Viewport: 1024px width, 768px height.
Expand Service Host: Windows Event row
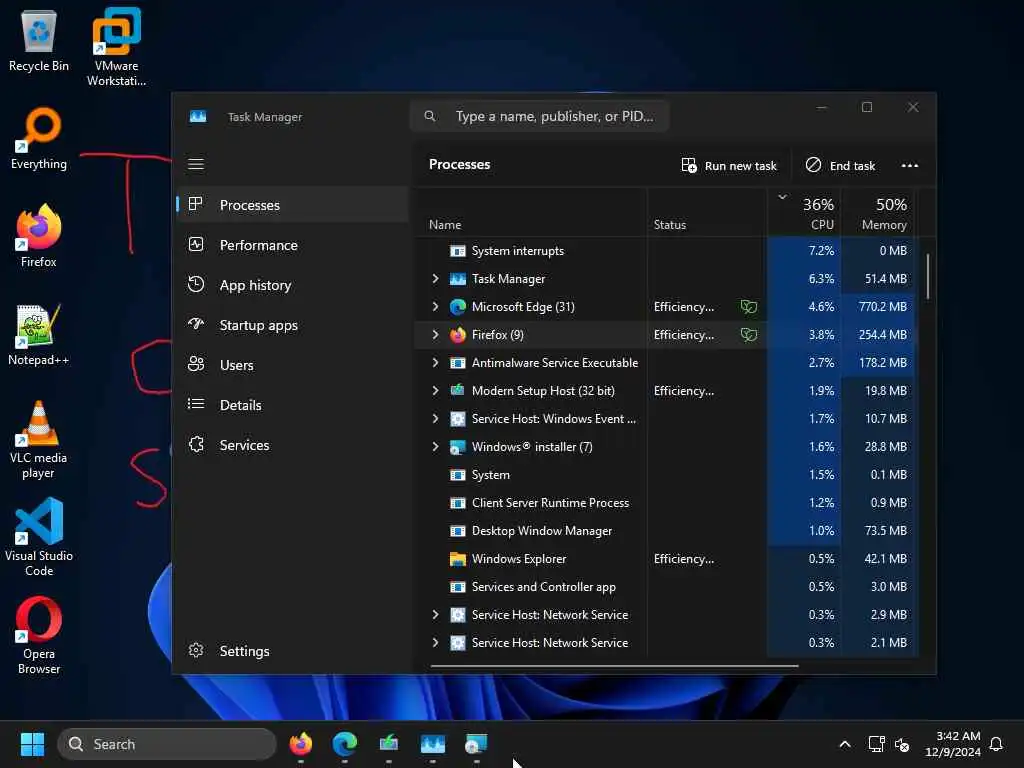436,419
